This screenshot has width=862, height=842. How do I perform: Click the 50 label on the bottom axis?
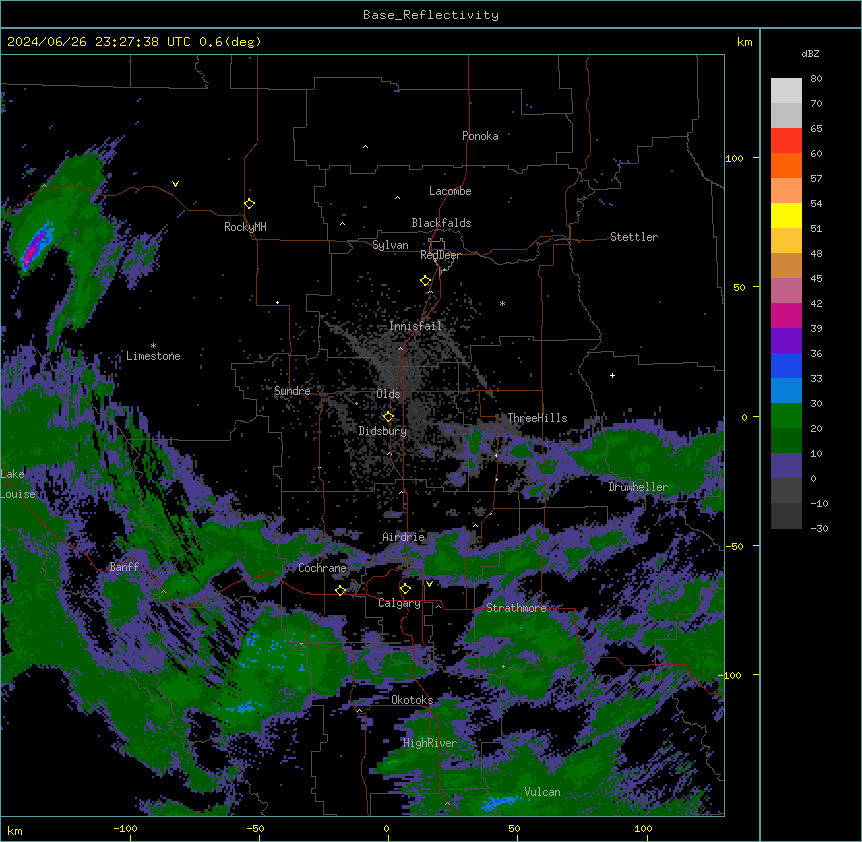[x=514, y=829]
